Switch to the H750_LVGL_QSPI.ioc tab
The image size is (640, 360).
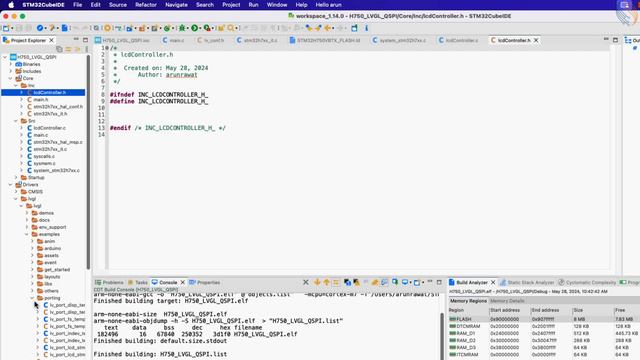[122, 40]
